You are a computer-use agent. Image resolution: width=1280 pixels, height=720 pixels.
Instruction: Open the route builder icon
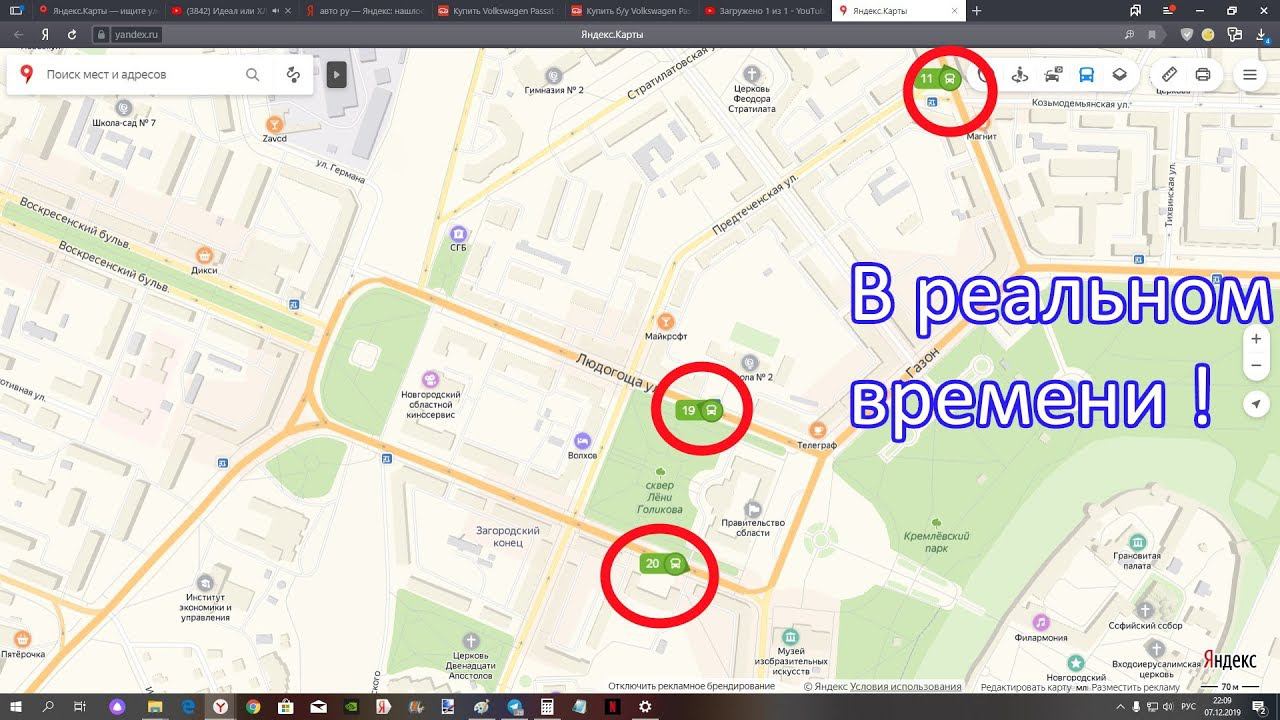pos(293,74)
